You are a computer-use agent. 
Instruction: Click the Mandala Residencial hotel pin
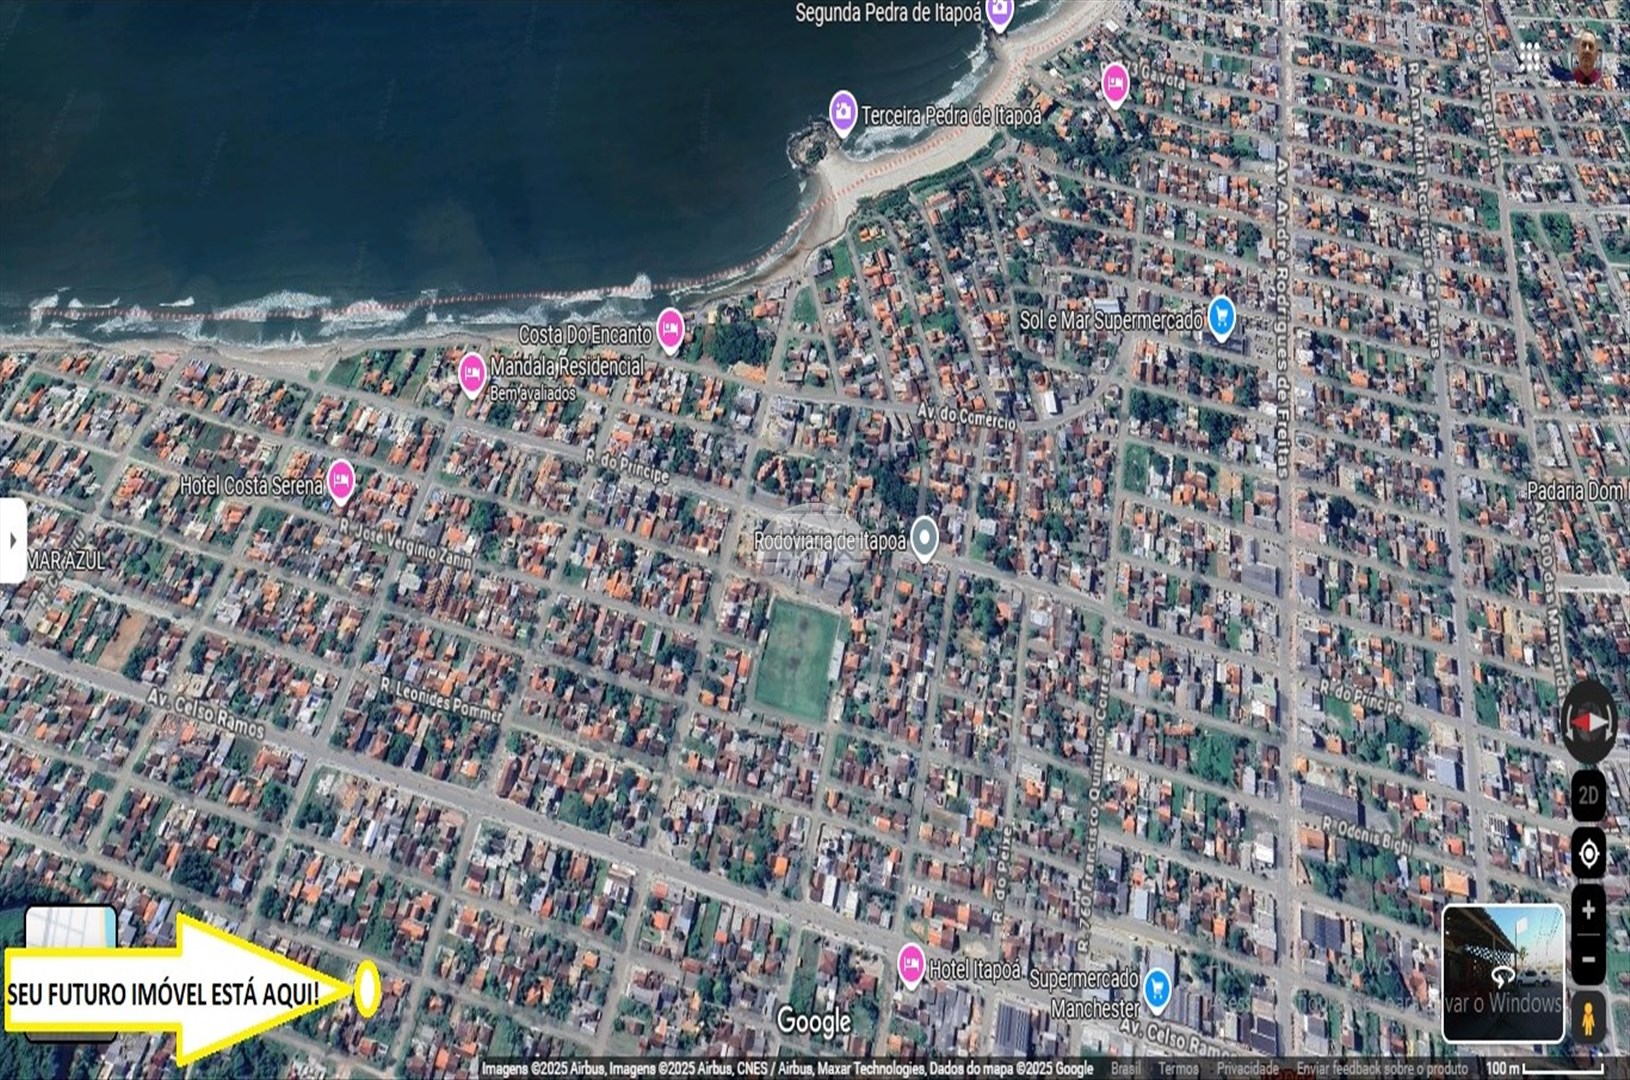(472, 374)
